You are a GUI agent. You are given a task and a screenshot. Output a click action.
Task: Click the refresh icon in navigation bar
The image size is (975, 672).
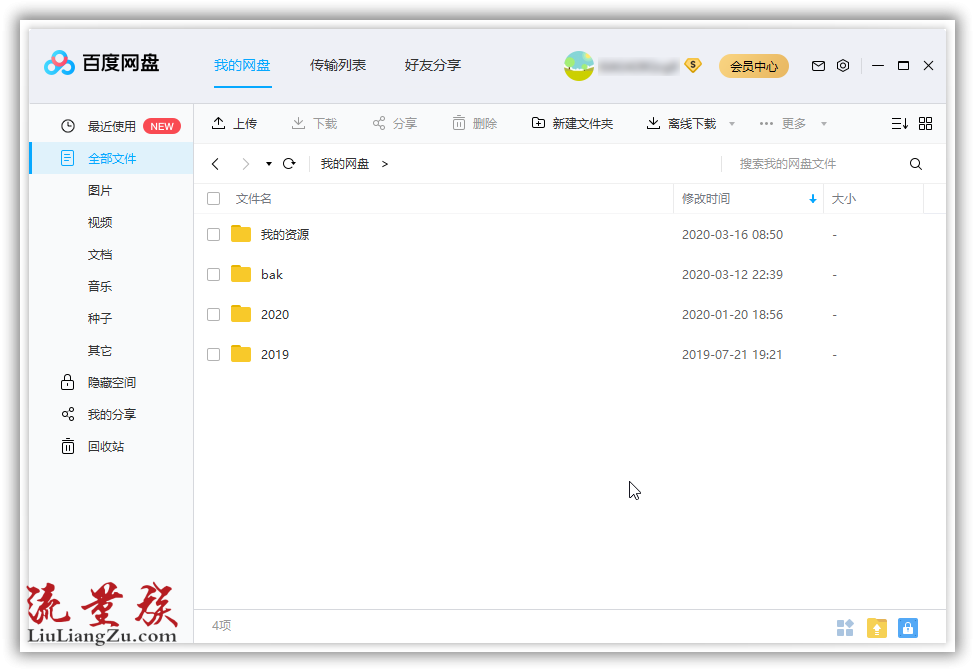click(x=289, y=163)
